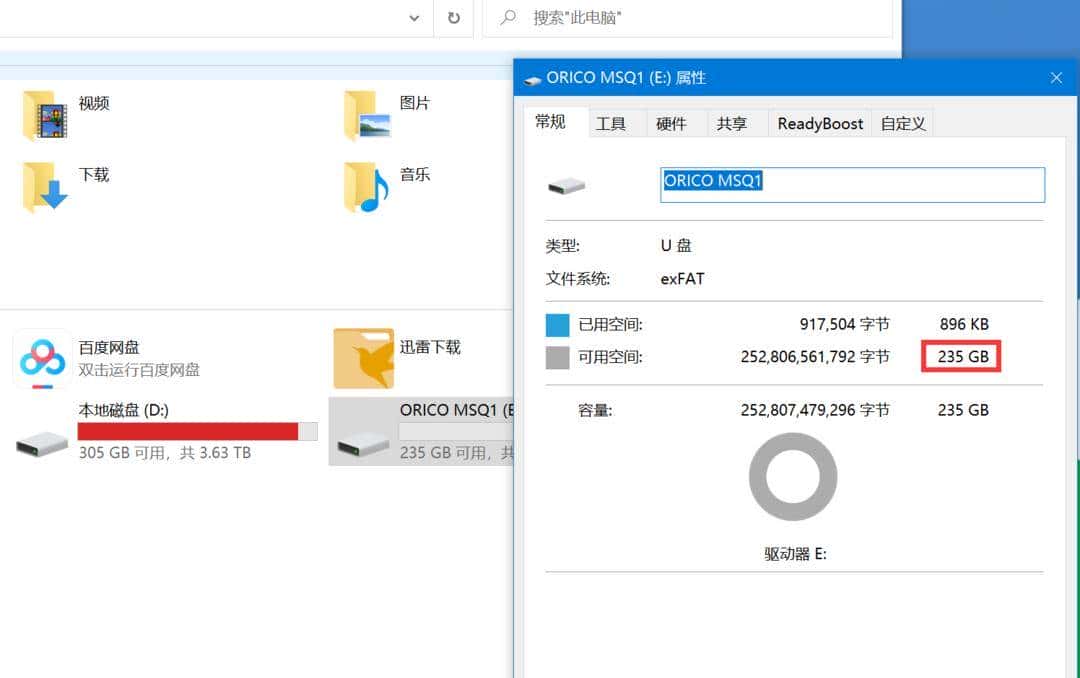The image size is (1080, 678).
Task: Click the refresh arrow near the address bar
Action: pos(455,18)
